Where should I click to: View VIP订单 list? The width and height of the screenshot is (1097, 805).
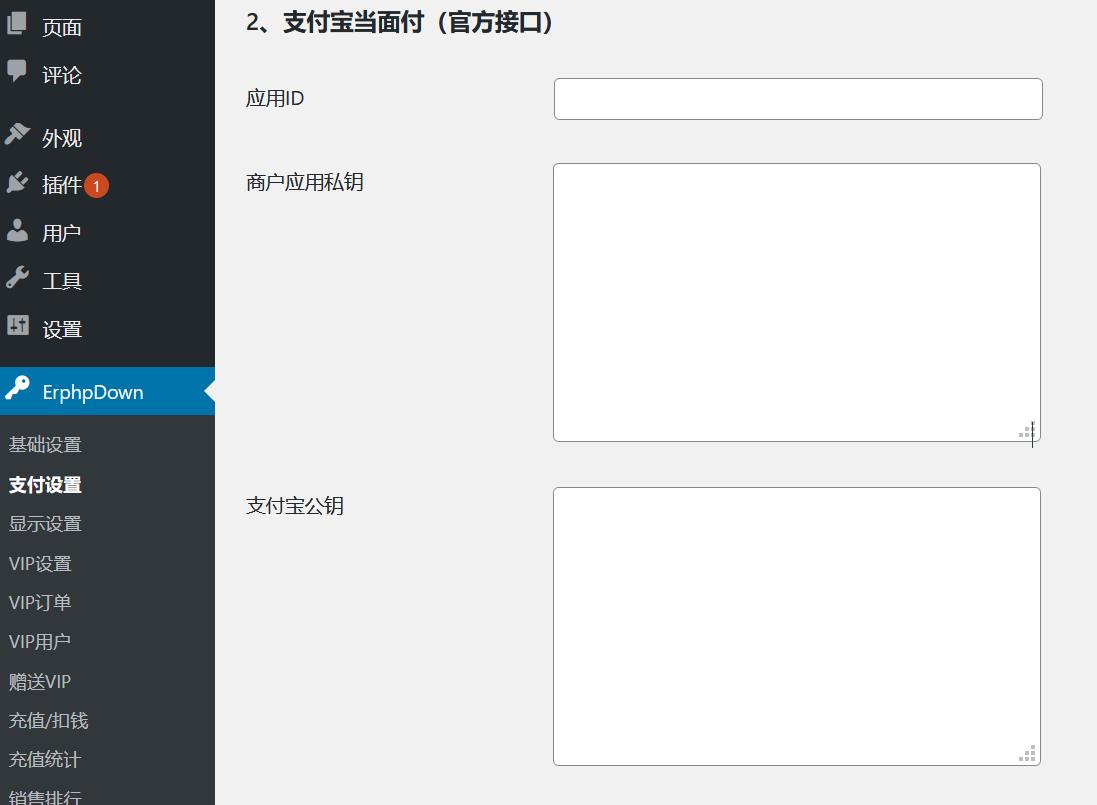[40, 603]
